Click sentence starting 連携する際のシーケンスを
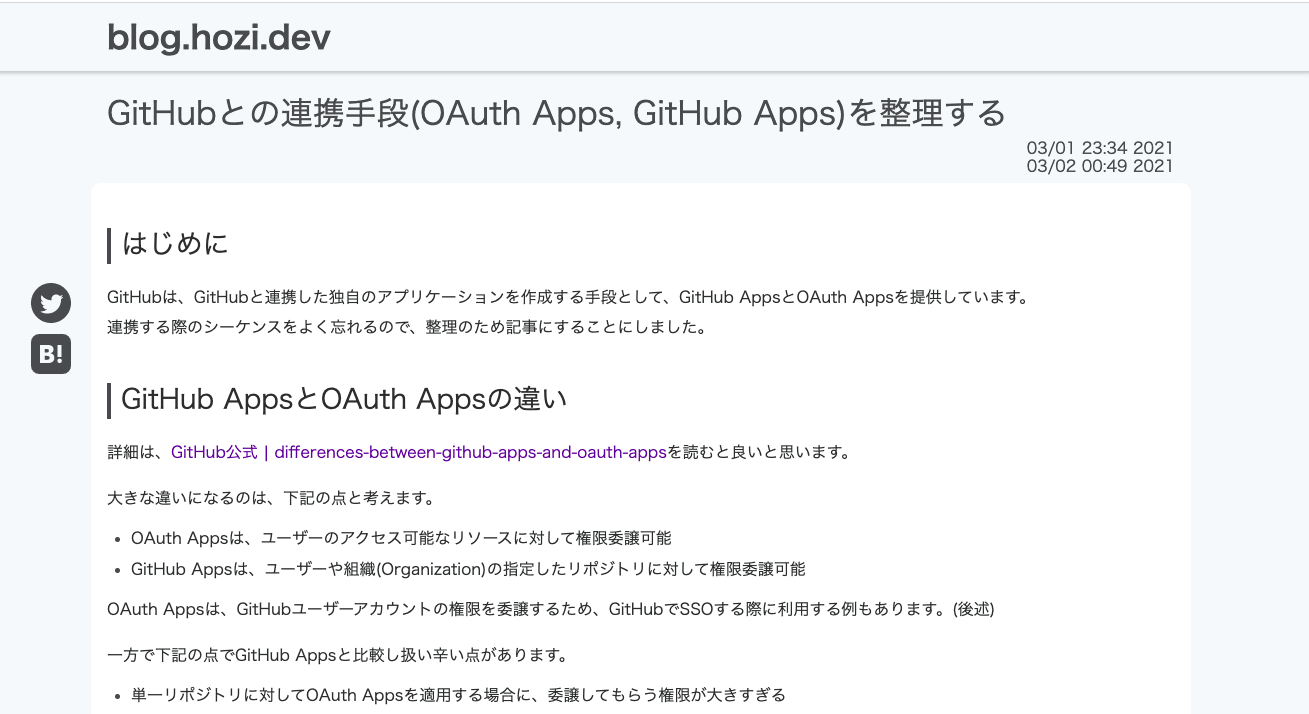The image size is (1309, 714). point(407,327)
